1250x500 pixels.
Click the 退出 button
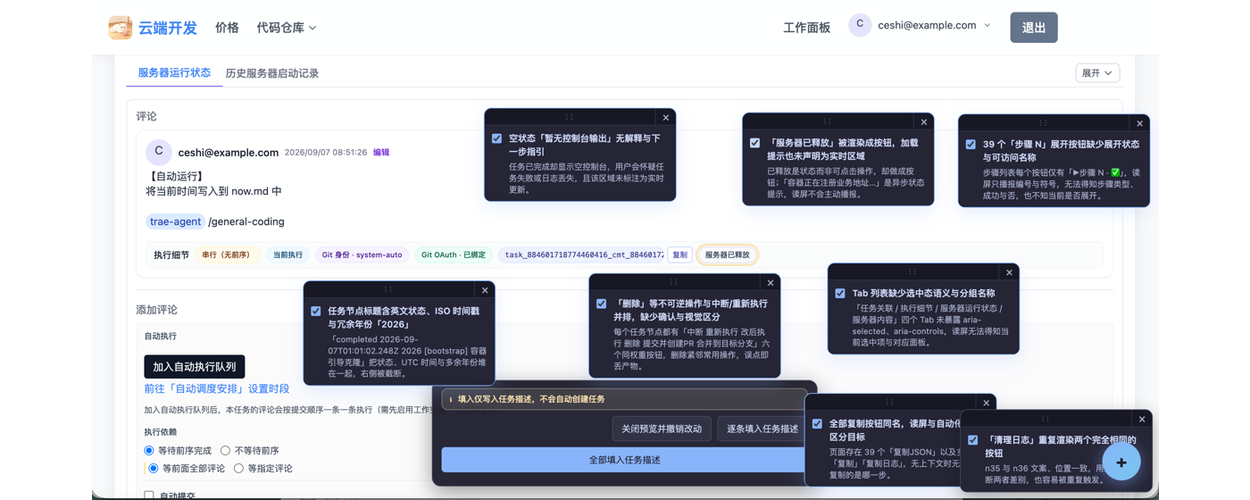[x=1034, y=27]
